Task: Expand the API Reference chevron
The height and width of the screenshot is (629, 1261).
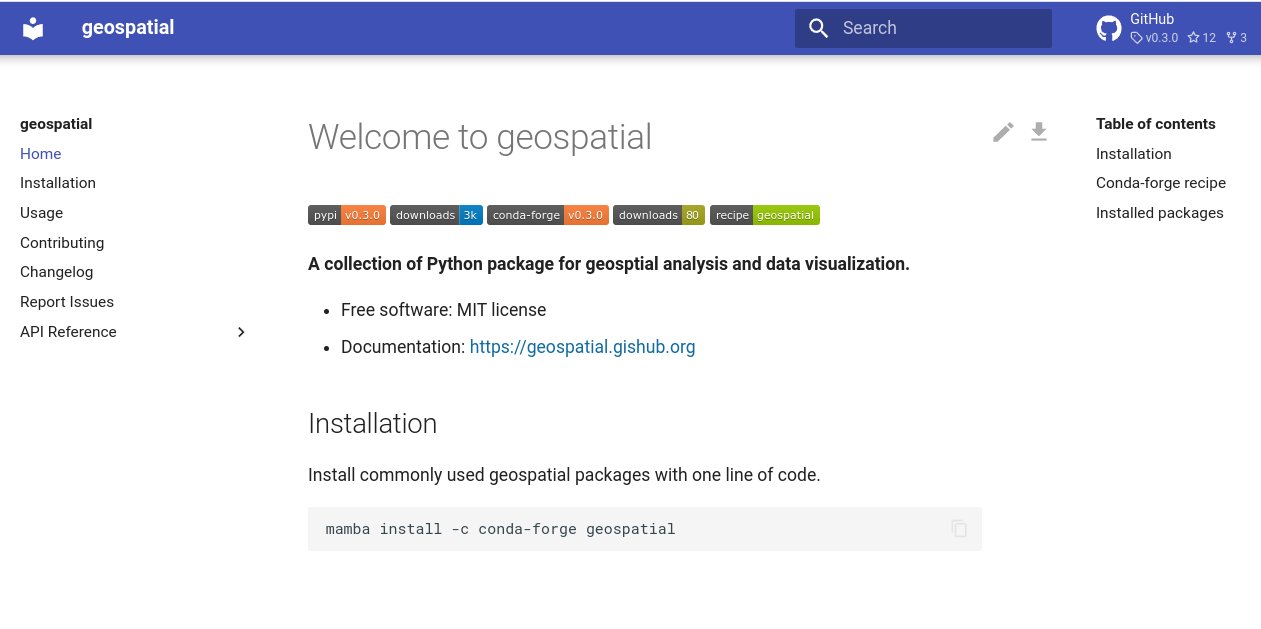Action: point(241,332)
